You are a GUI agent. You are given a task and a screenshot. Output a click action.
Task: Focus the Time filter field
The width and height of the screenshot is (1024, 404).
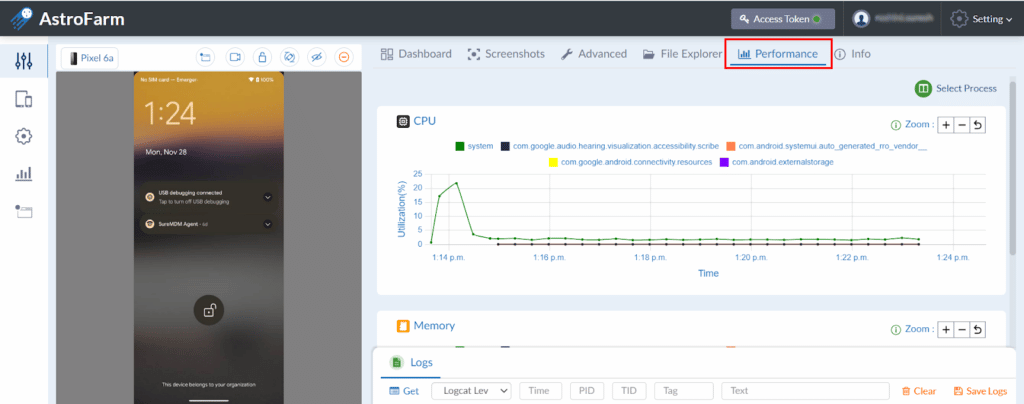[541, 391]
